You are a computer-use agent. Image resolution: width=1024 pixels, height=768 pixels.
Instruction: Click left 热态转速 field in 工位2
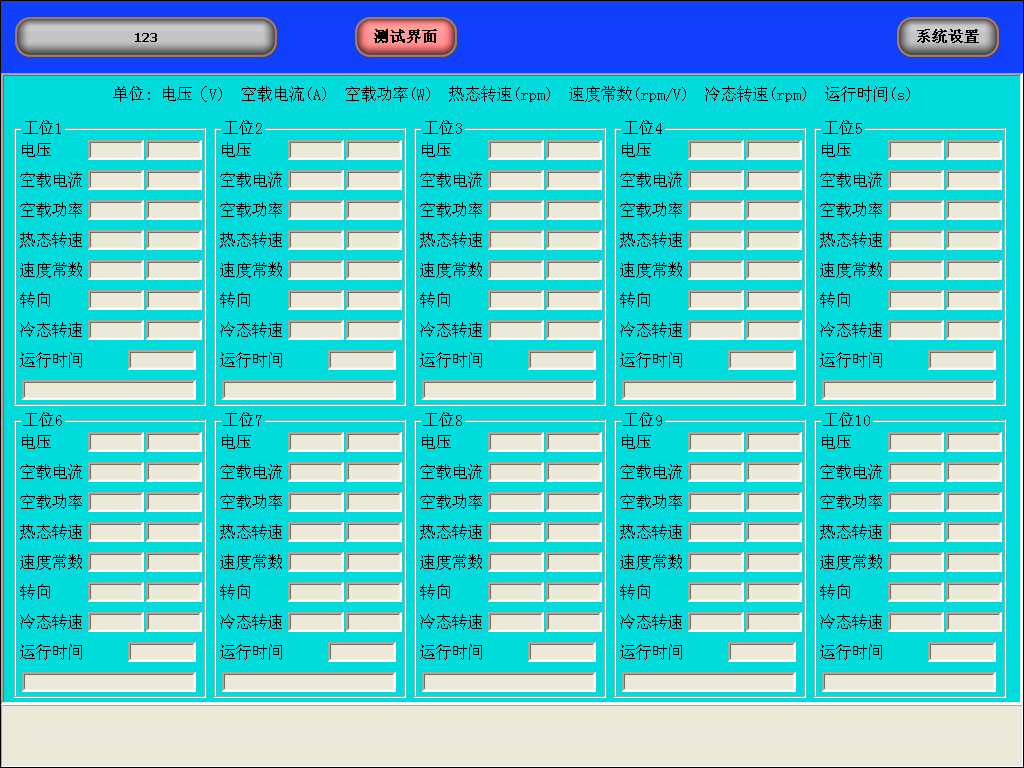tap(316, 240)
